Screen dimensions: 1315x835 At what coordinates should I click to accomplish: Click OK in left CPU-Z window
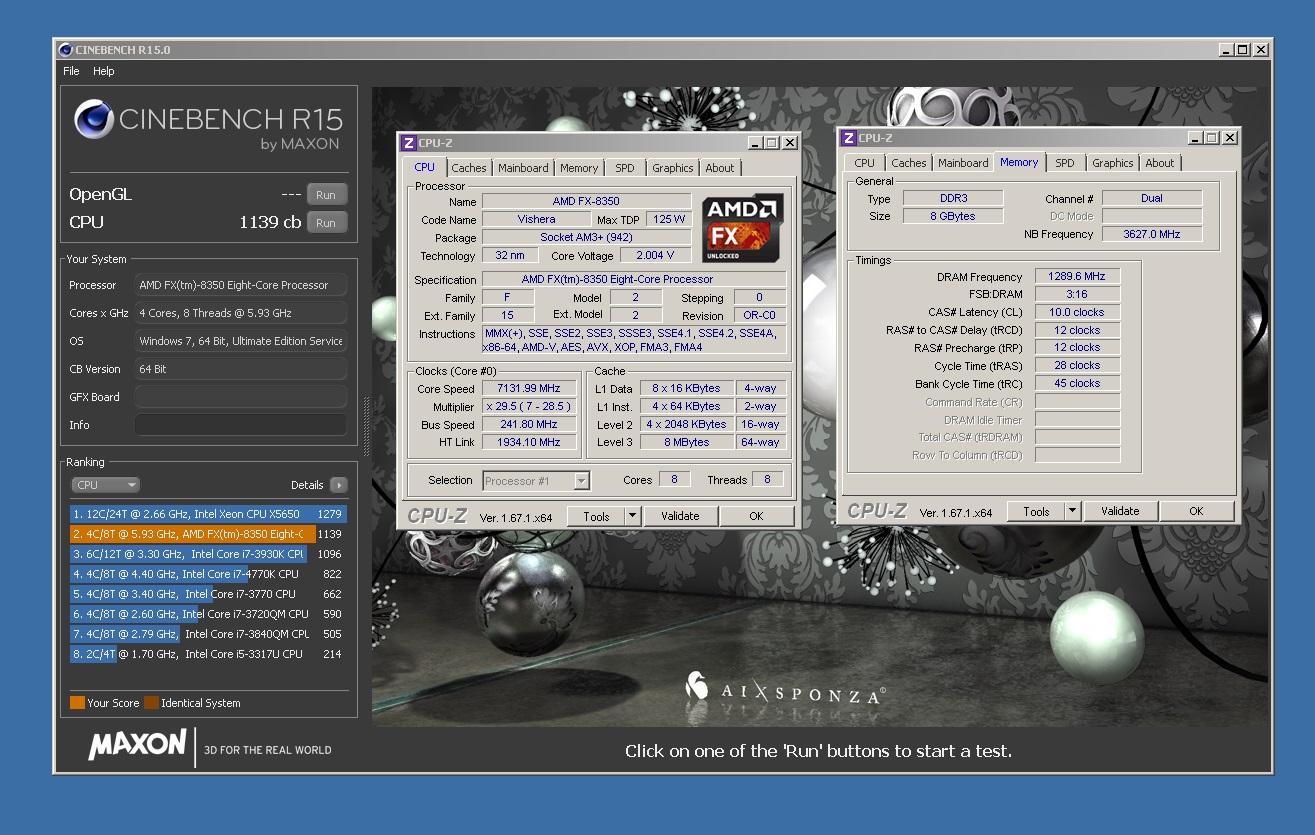click(x=756, y=516)
